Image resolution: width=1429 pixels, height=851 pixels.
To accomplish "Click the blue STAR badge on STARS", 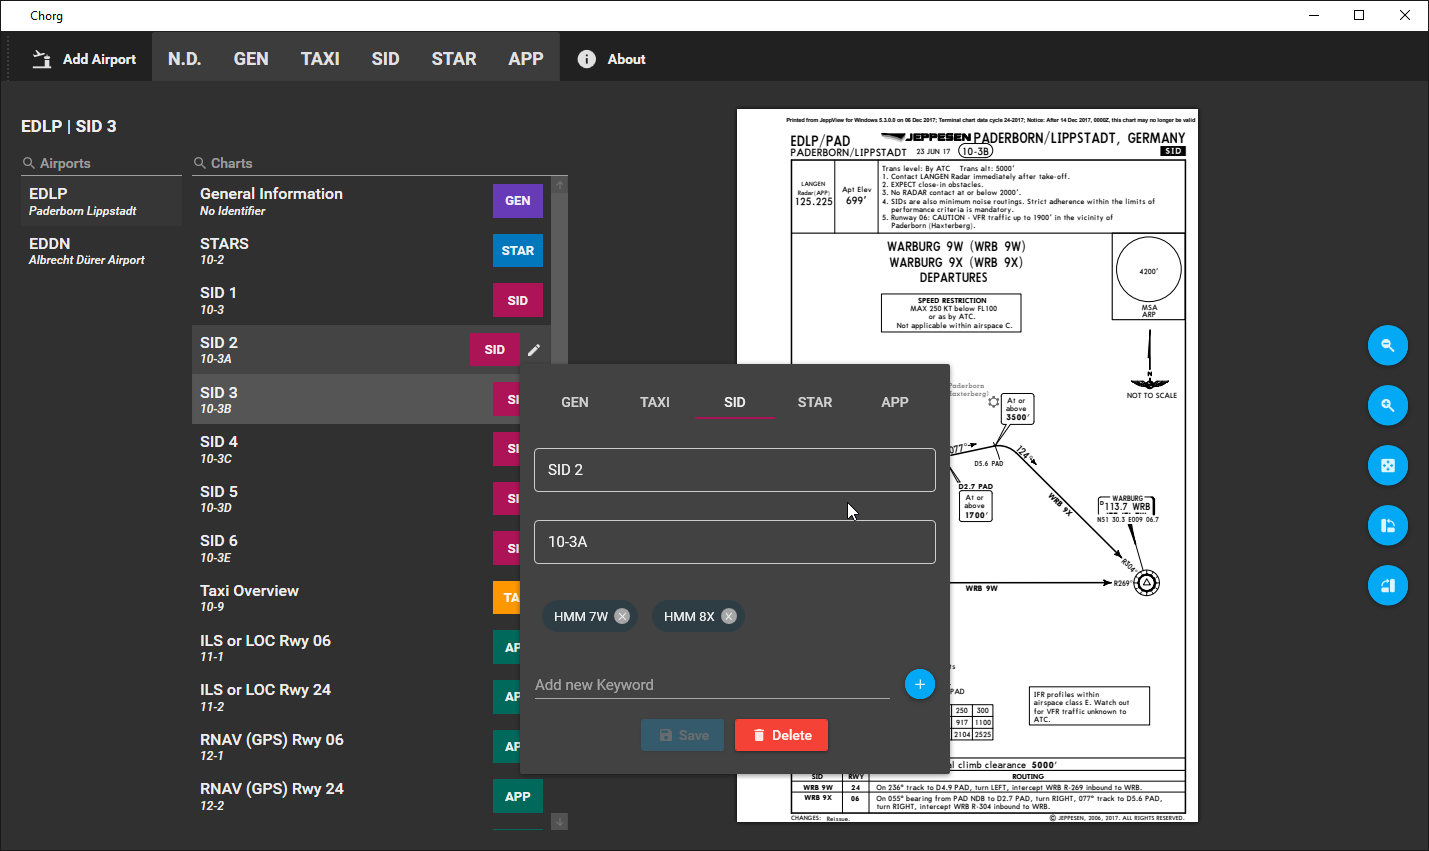I will coord(518,251).
